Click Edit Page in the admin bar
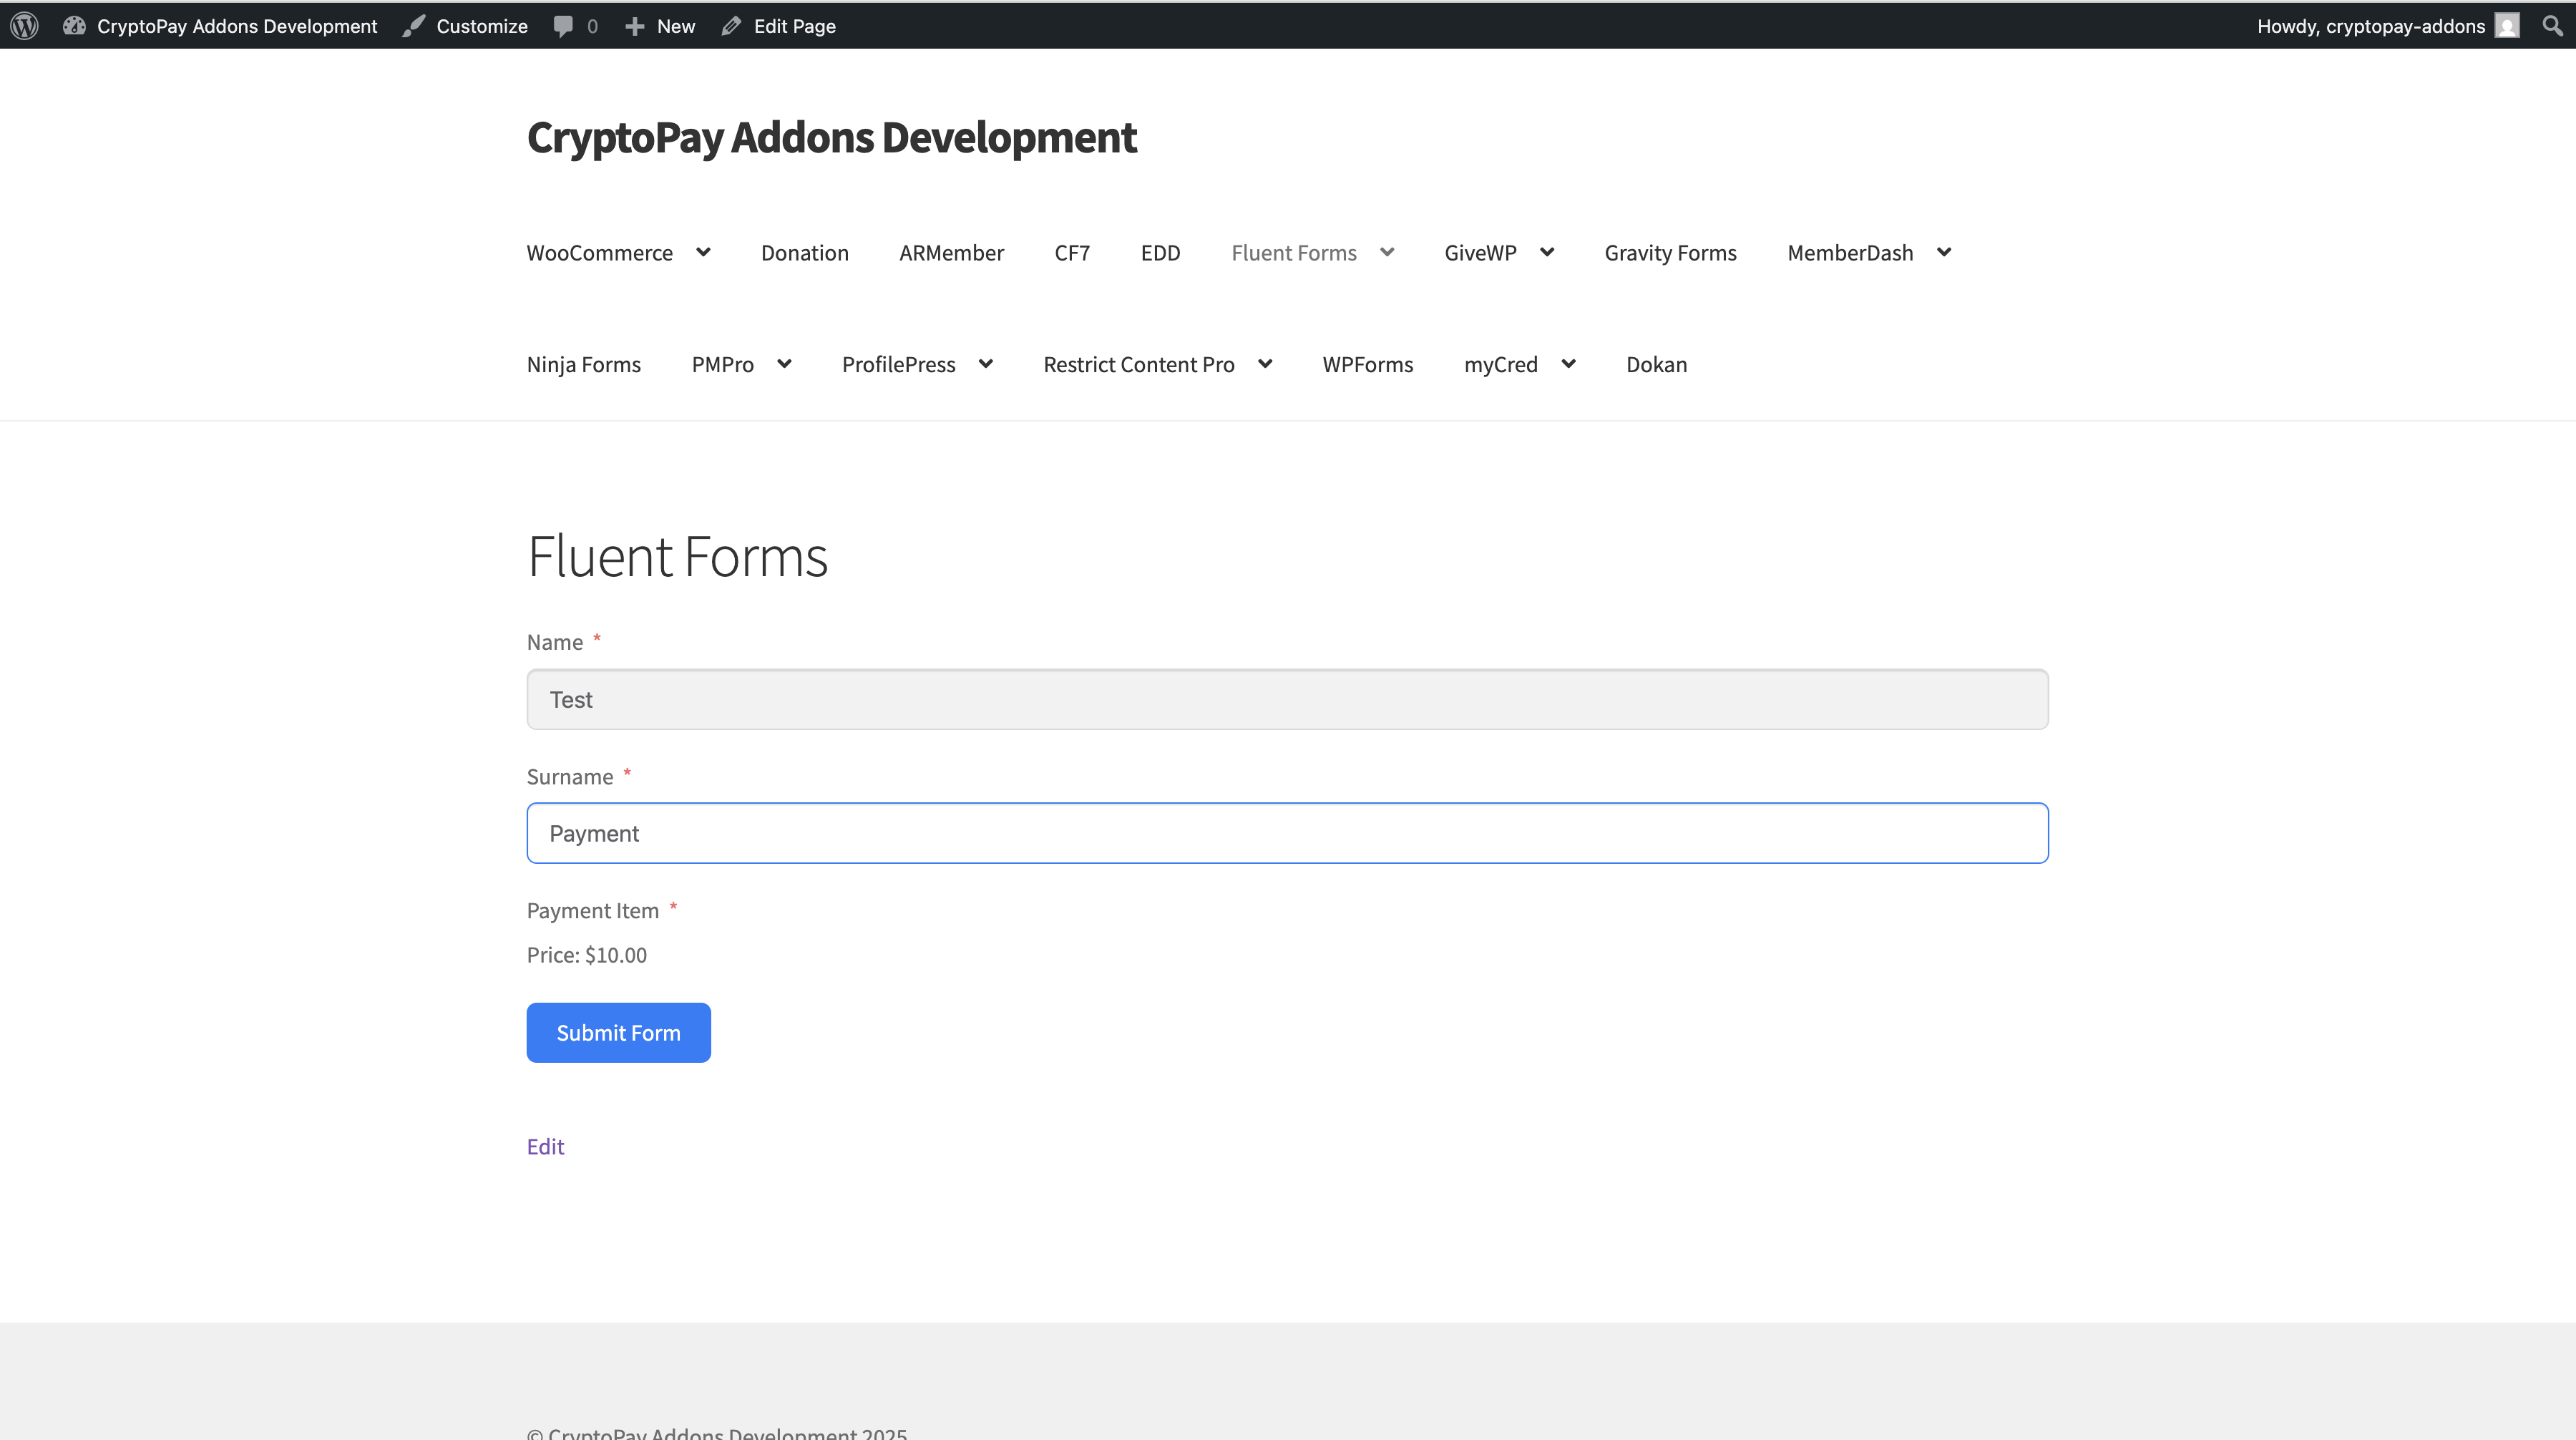Screen dimensions: 2576x1440 795,26
